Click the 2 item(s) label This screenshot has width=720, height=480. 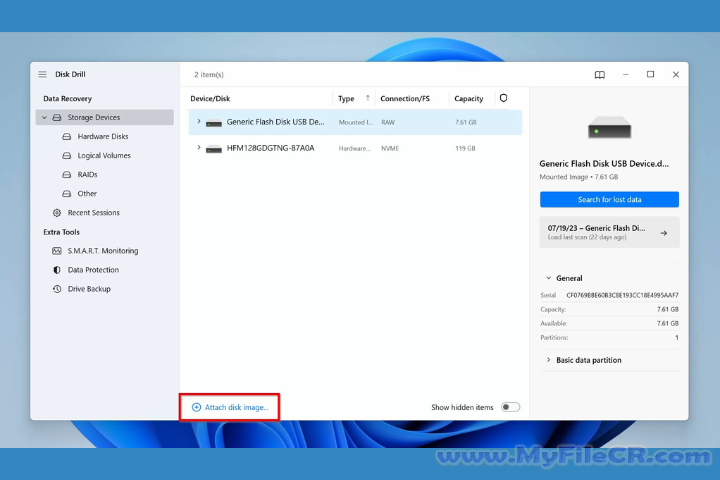coord(209,74)
